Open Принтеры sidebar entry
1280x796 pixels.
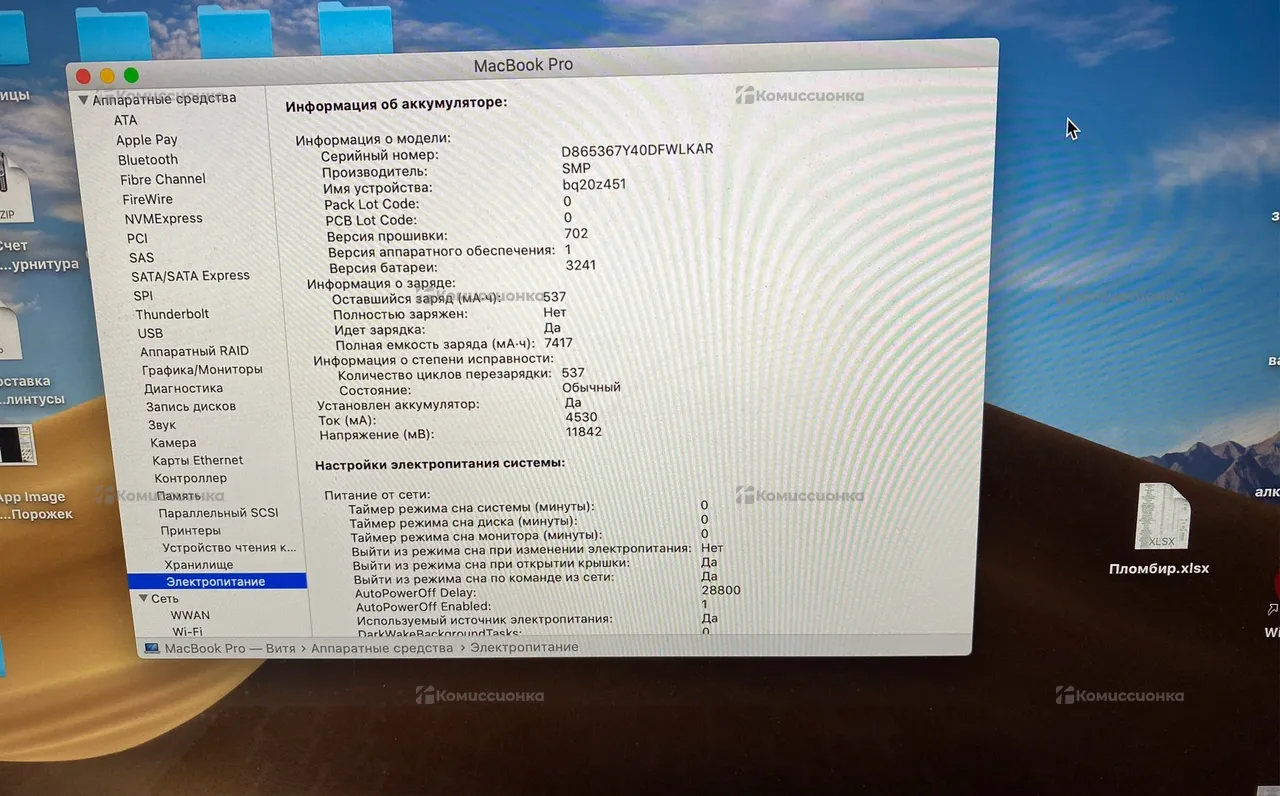point(190,531)
